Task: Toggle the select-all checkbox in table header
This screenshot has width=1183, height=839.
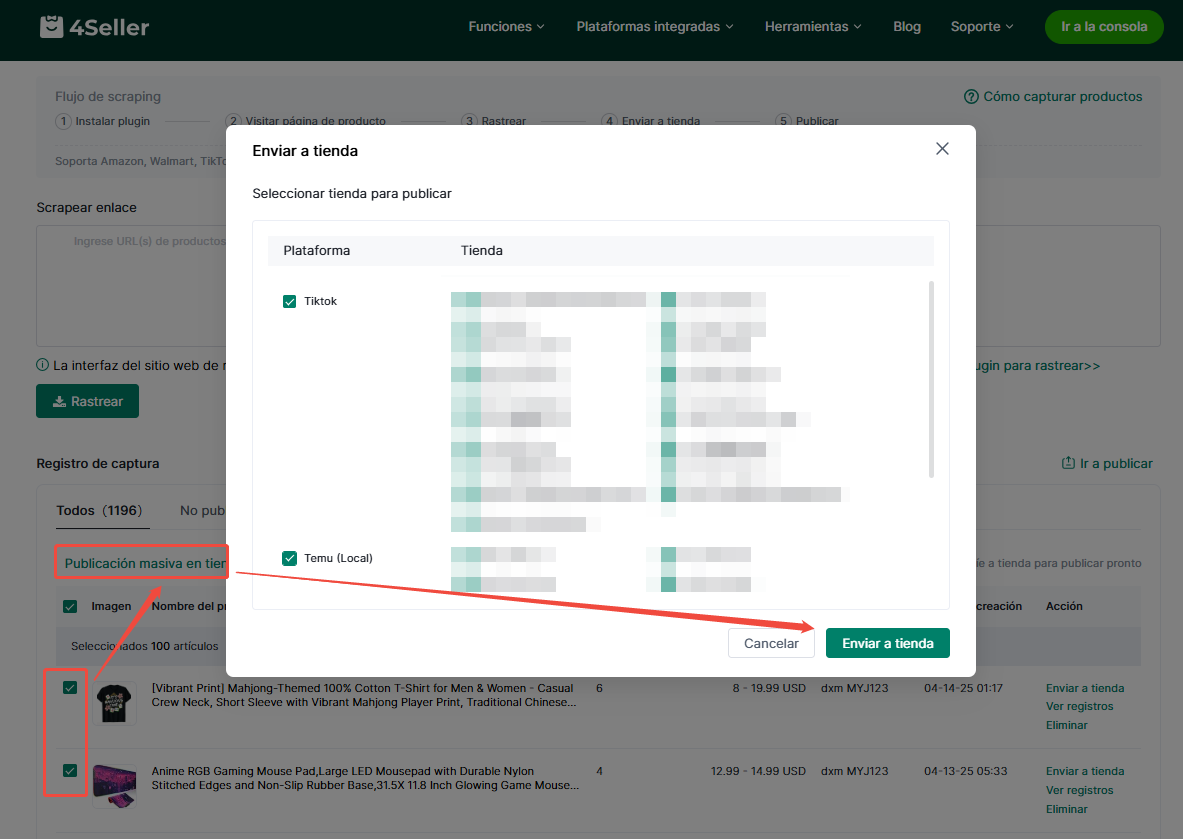Action: click(x=70, y=606)
